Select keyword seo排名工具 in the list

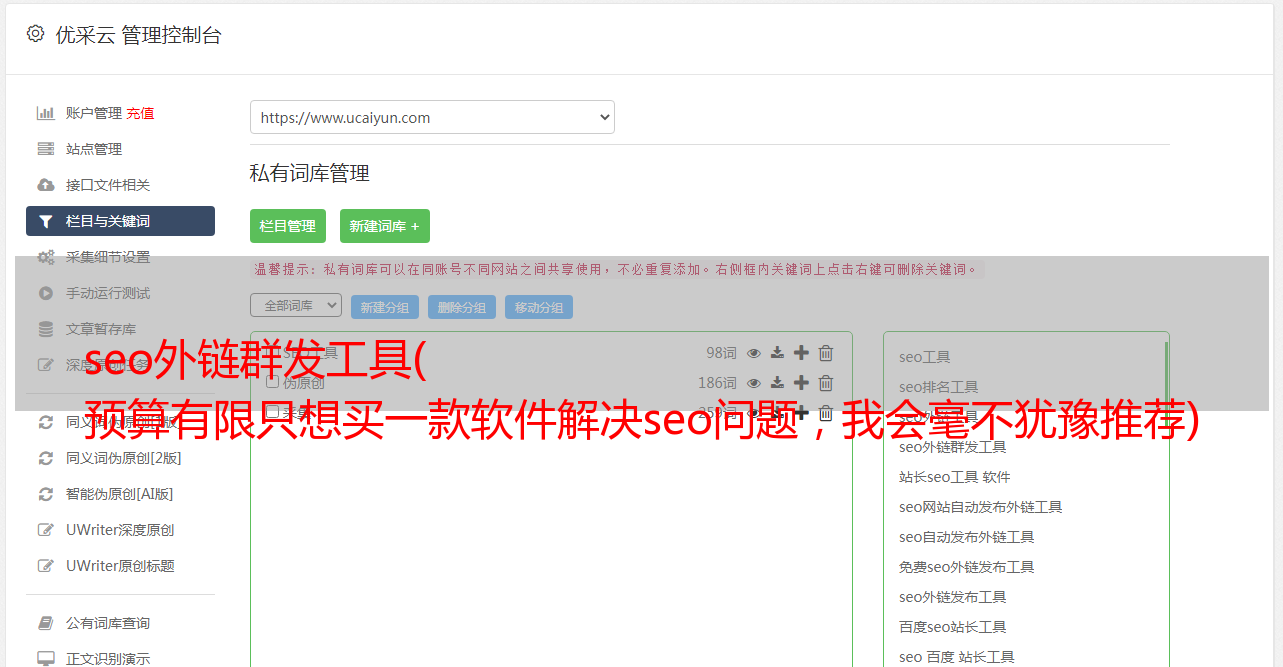coord(939,387)
